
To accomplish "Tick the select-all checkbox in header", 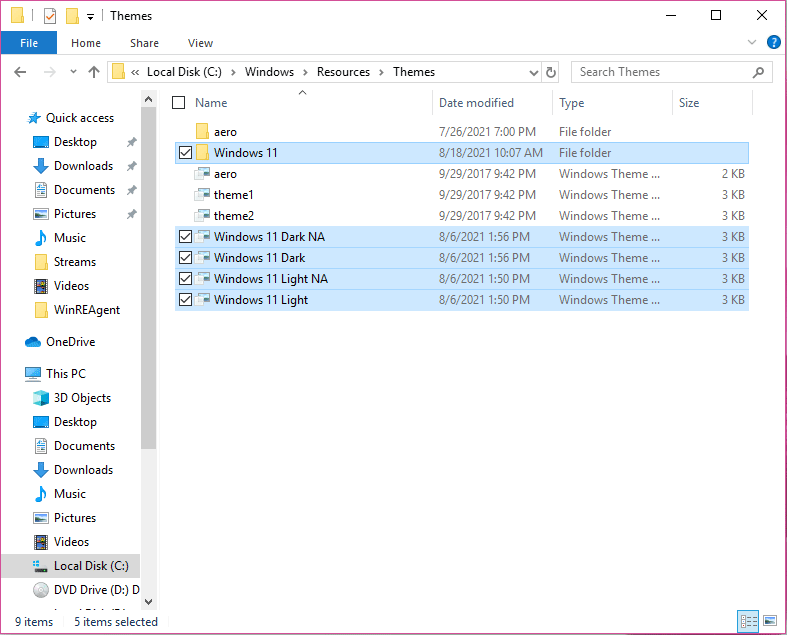I will coord(178,102).
